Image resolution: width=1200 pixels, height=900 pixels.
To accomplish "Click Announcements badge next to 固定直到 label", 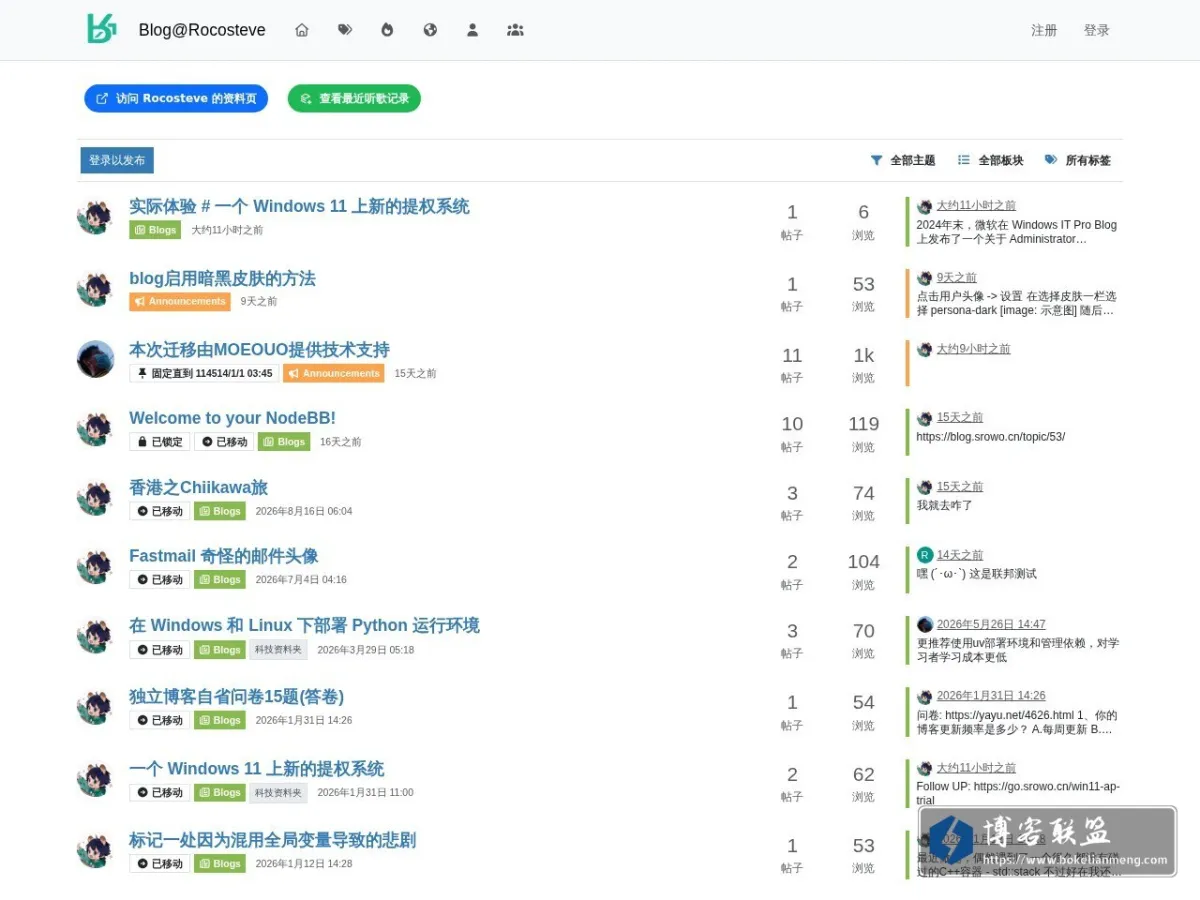I will (333, 373).
